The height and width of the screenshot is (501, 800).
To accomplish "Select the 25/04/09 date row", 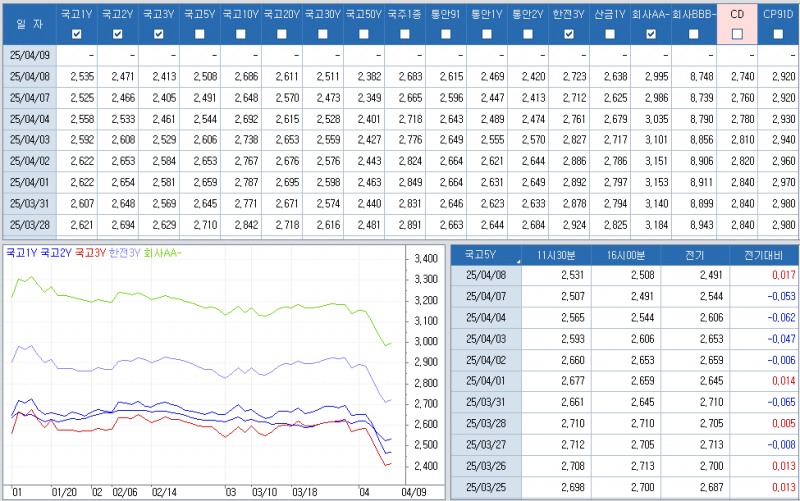I will [28, 55].
